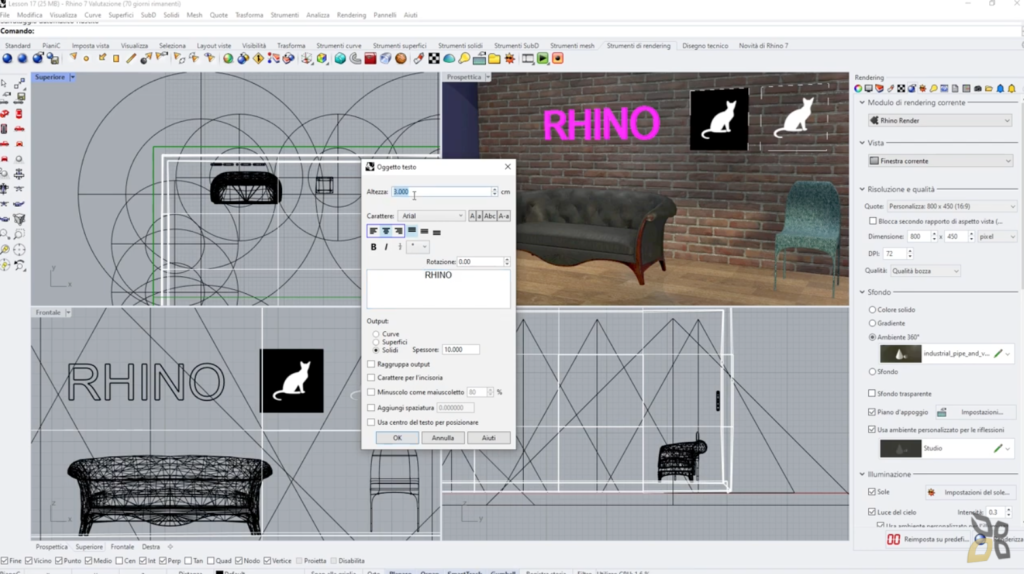1024x574 pixels.
Task: Select the Curve output option
Action: pos(376,334)
